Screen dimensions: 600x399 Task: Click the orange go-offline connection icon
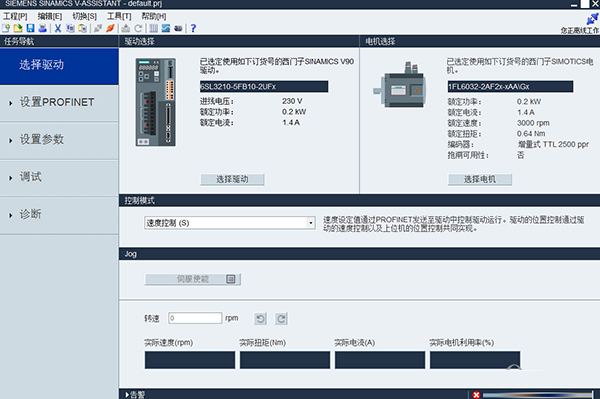110,28
